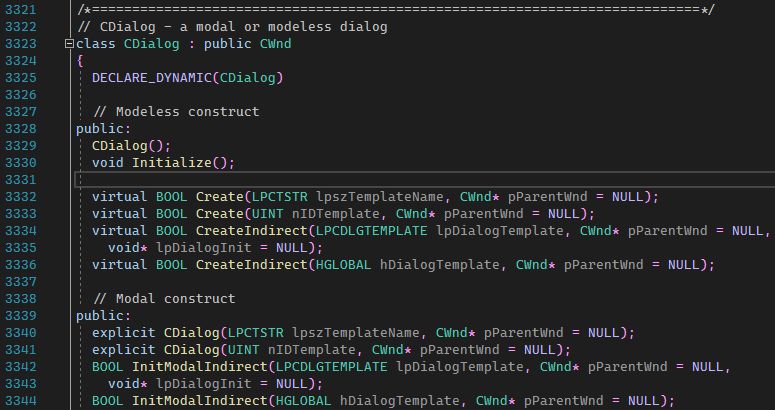Click 'lpszTemplateName' on line 3332

(x=380, y=197)
